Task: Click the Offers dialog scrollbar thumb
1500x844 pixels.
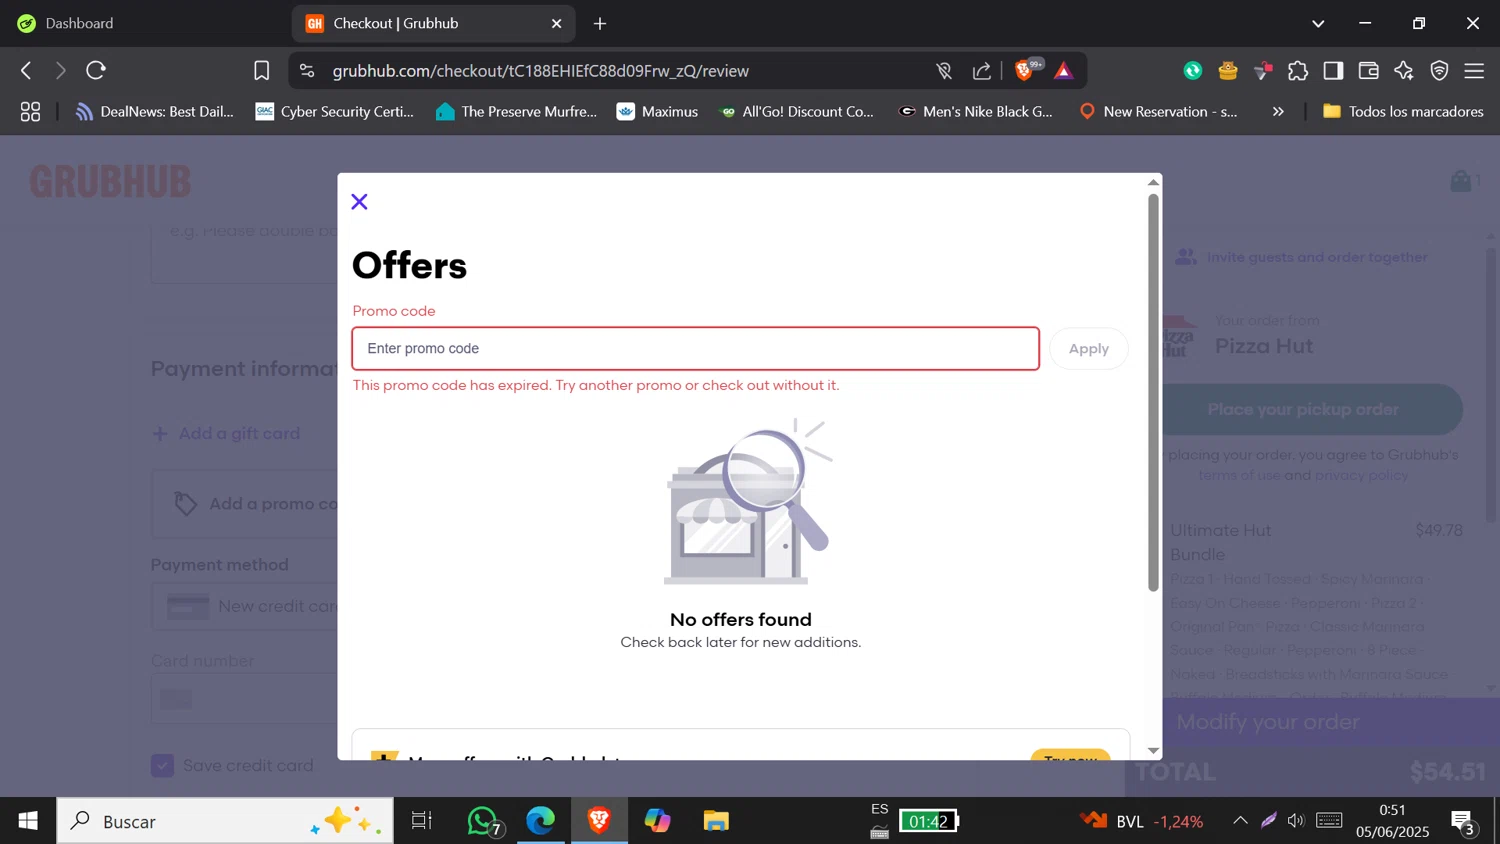Action: 1153,392
